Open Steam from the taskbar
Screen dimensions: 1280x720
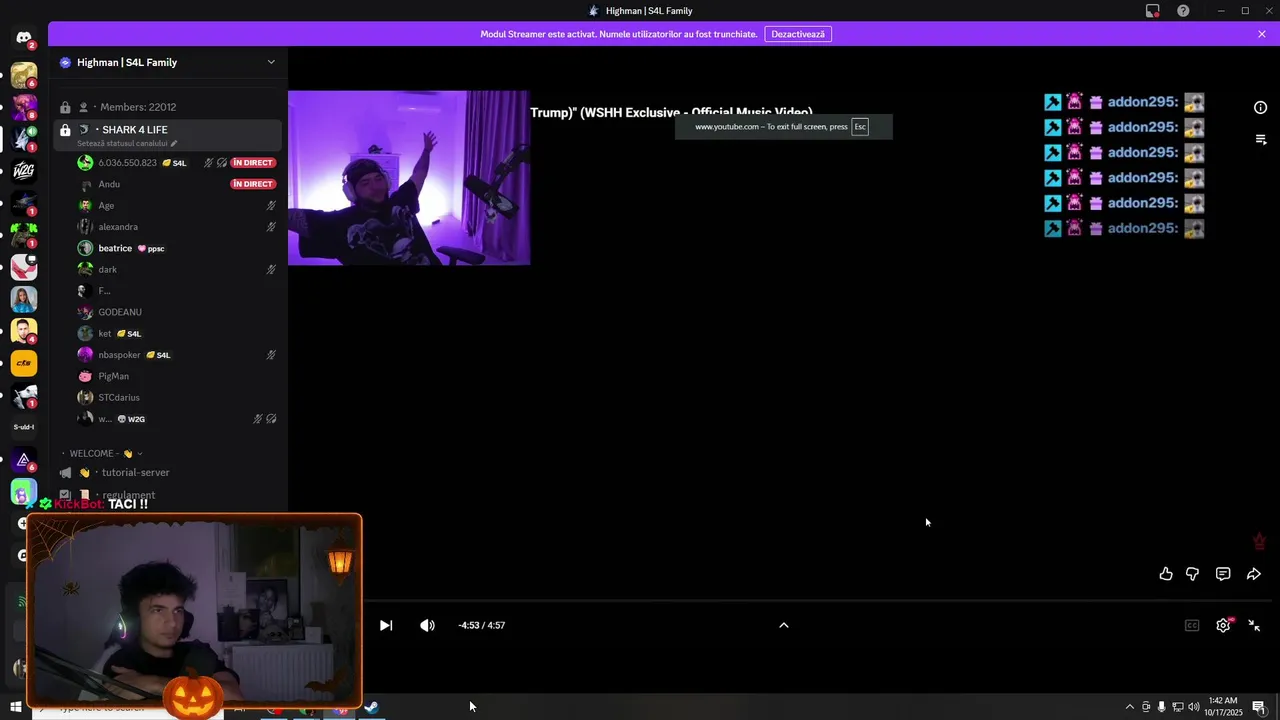(370, 707)
